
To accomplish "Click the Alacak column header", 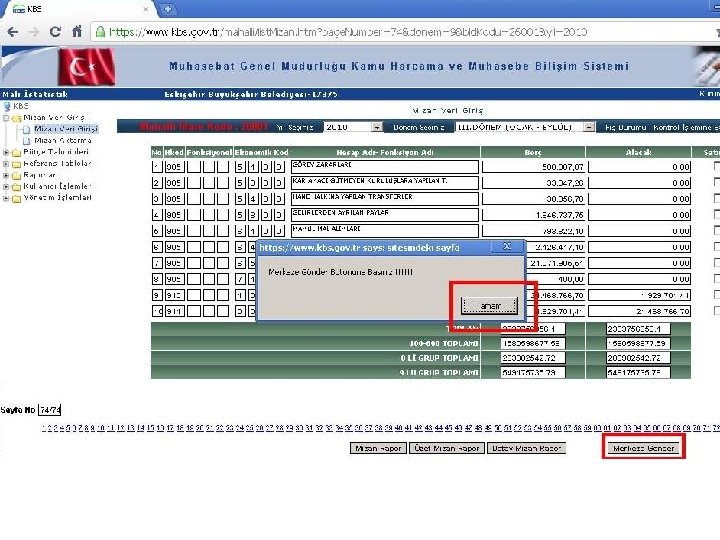I will coord(638,152).
